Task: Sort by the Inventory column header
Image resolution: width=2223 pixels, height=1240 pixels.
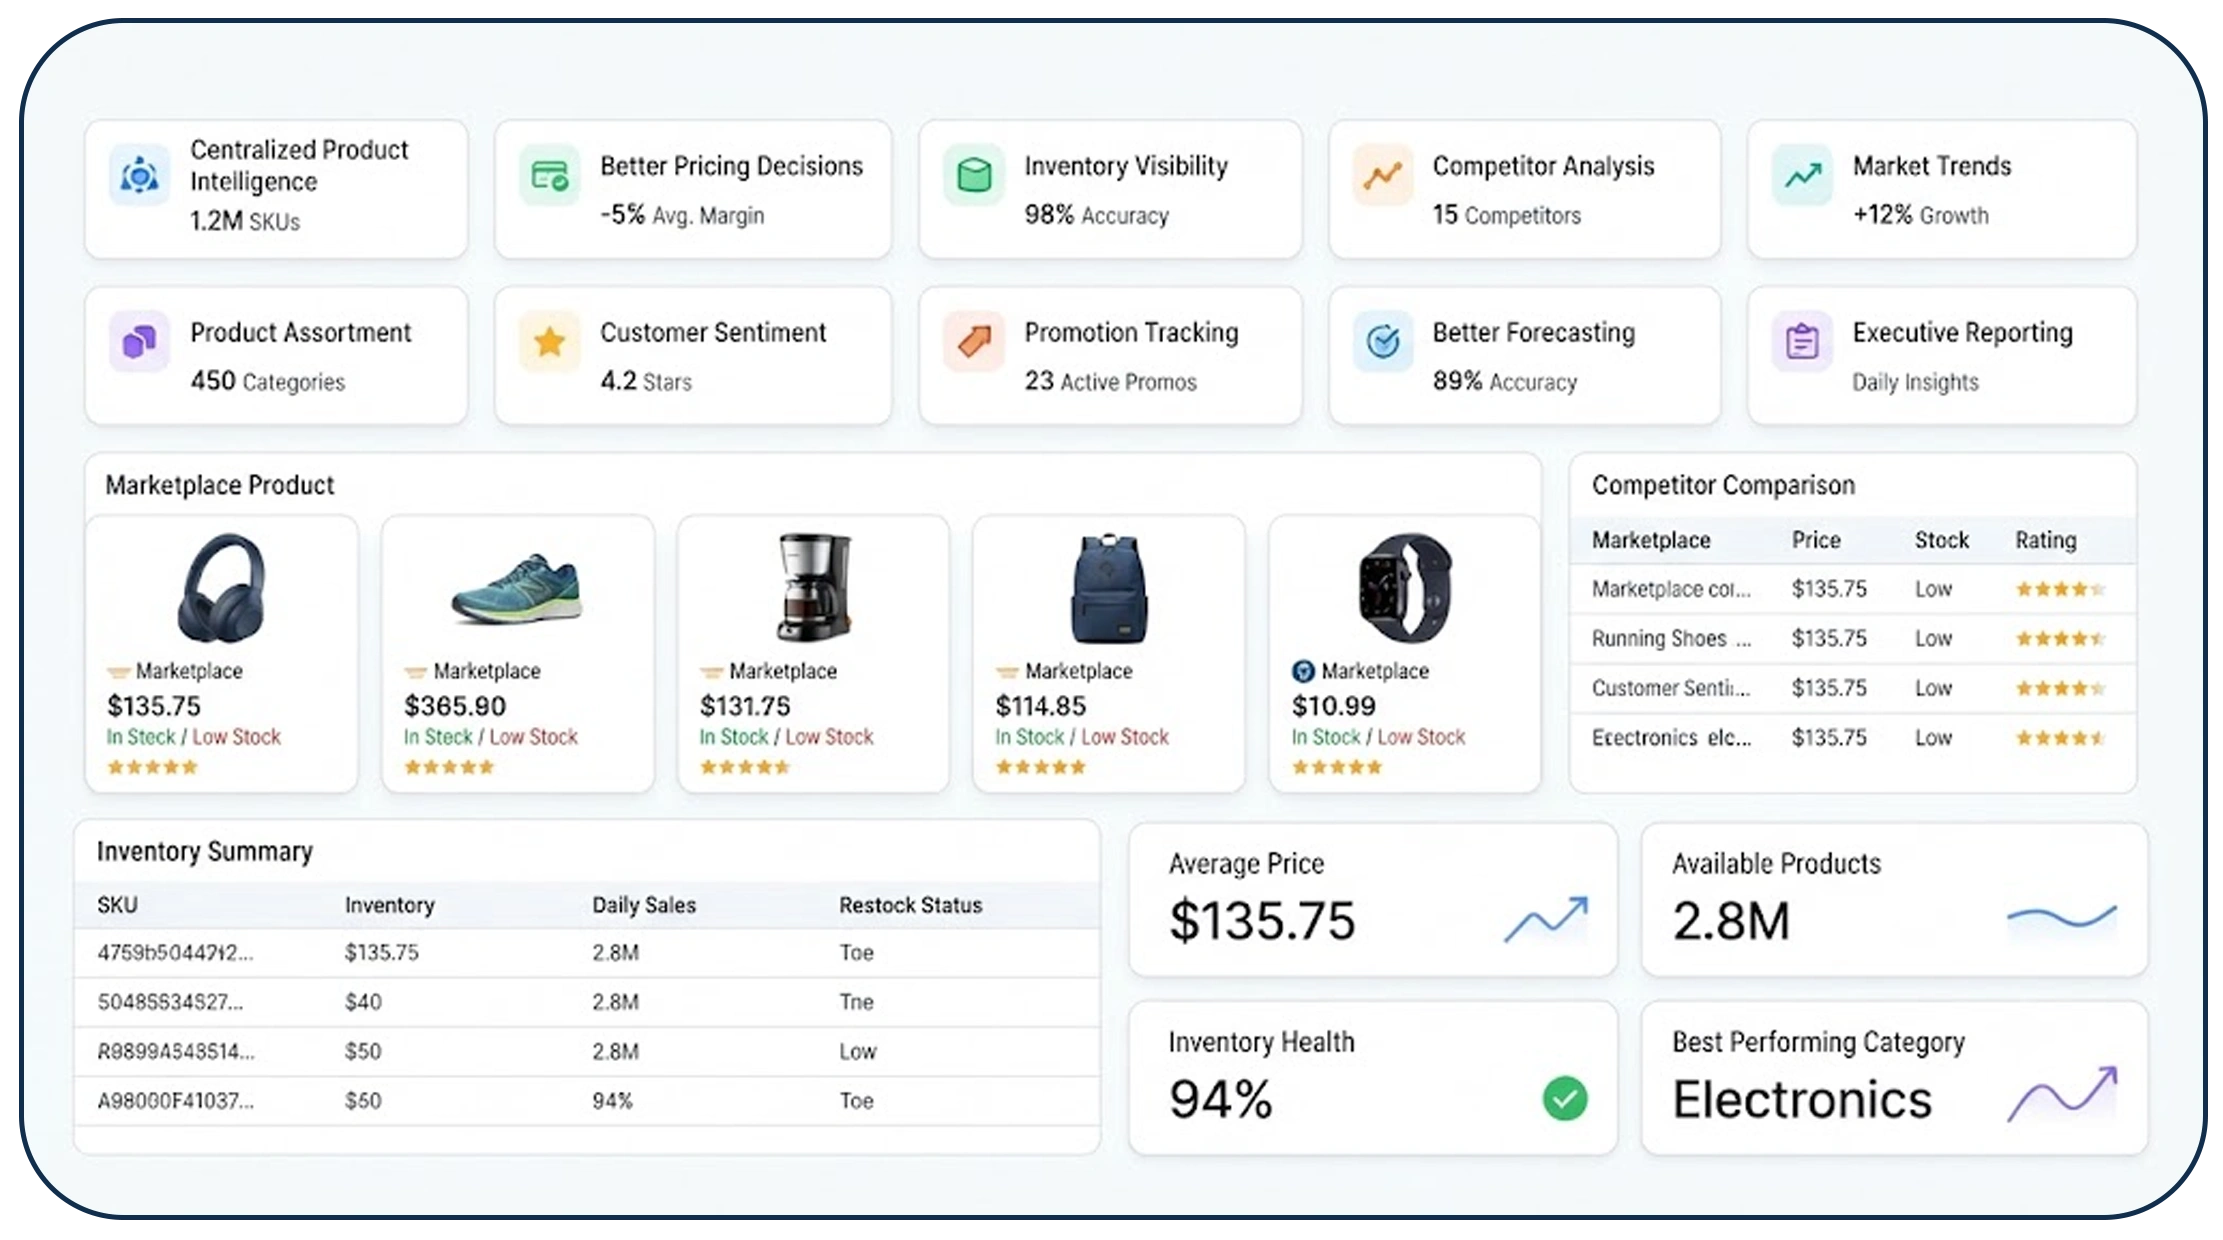Action: click(x=389, y=905)
